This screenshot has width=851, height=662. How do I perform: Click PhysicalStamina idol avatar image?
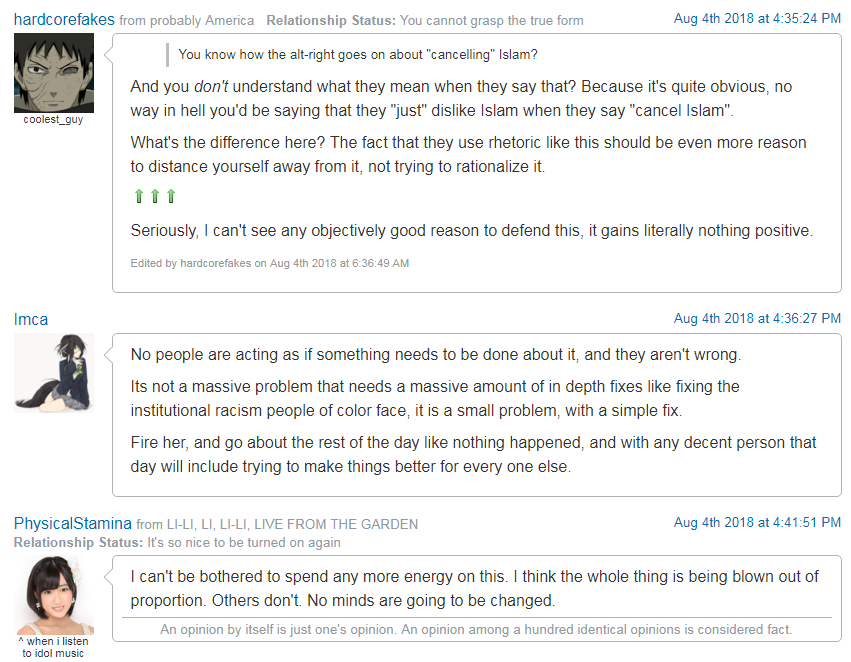point(54,595)
